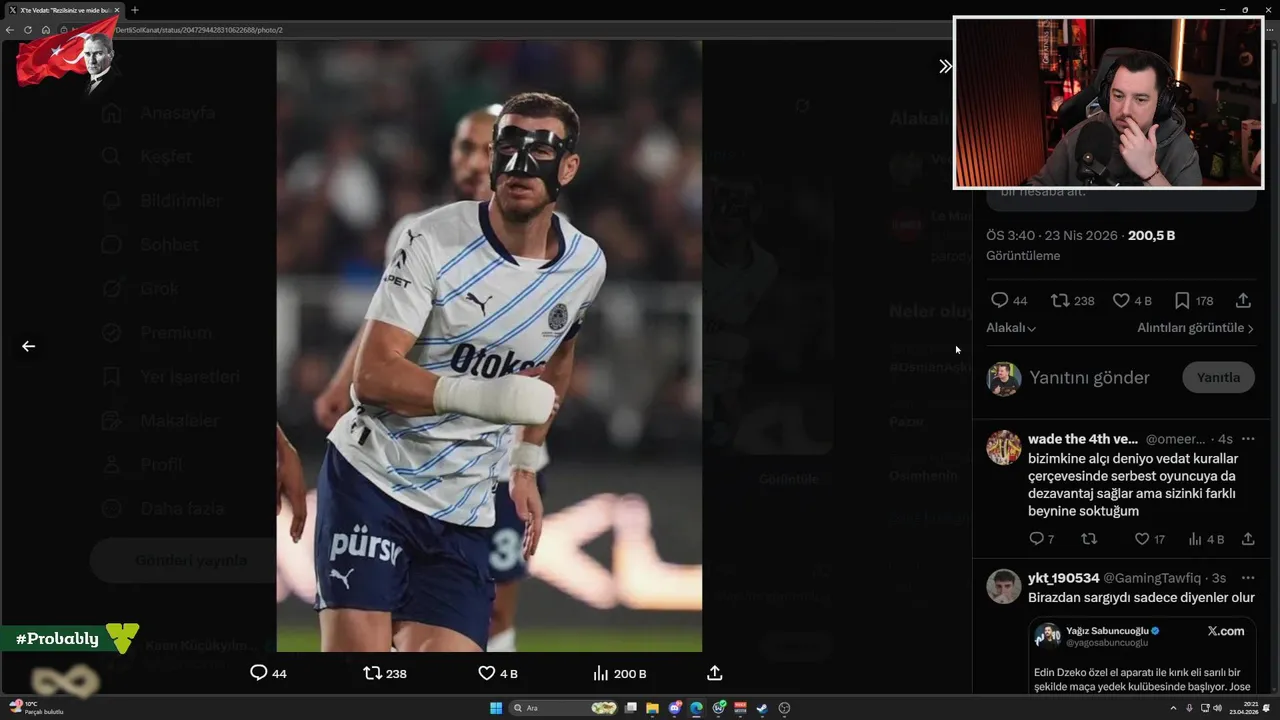Open more options on ykt_190534's comment
The width and height of the screenshot is (1280, 720).
(x=1247, y=578)
